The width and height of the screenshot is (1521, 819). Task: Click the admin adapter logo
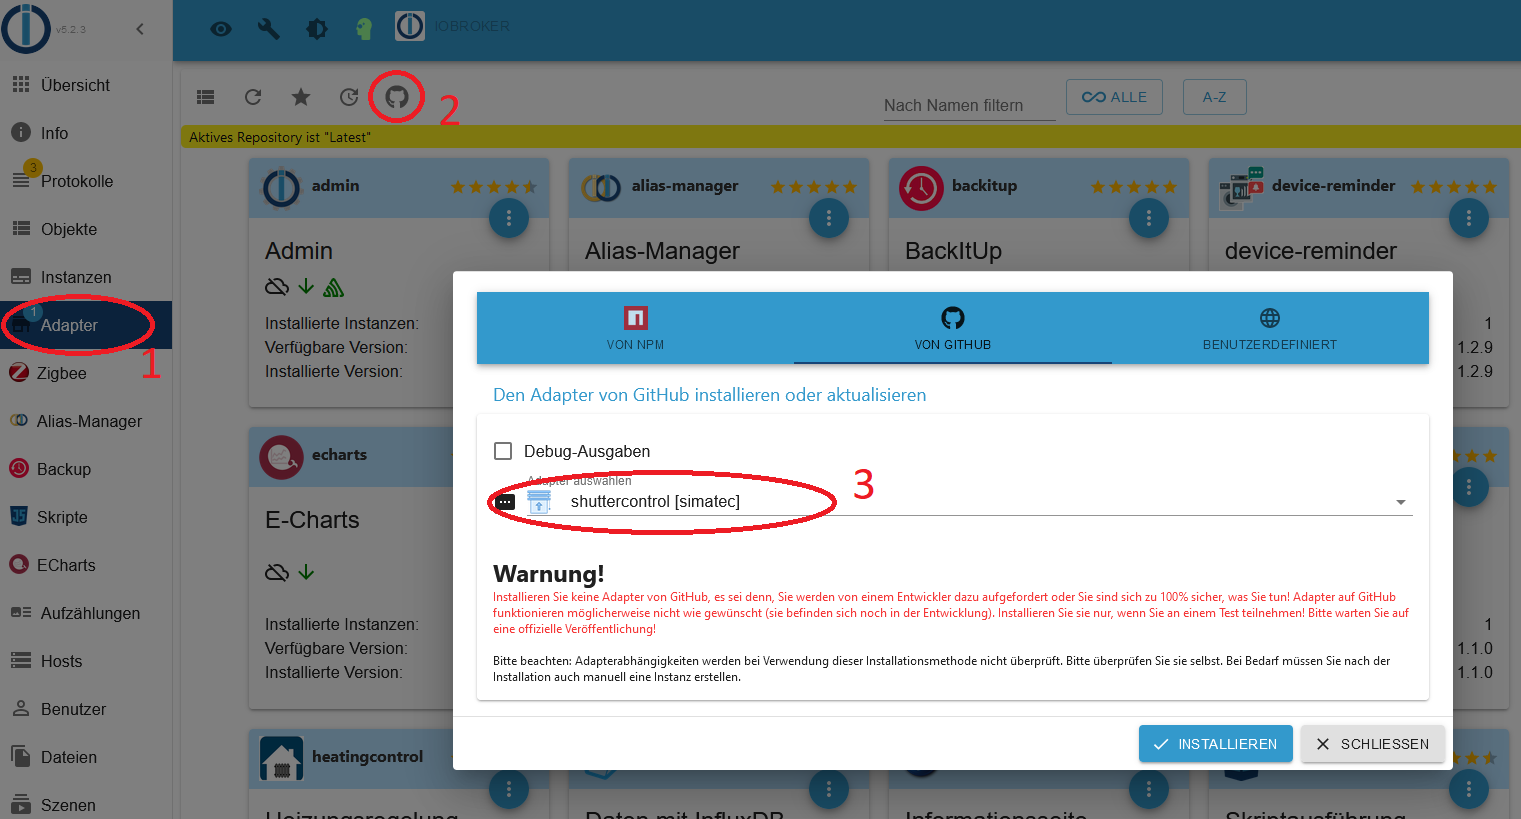[281, 188]
